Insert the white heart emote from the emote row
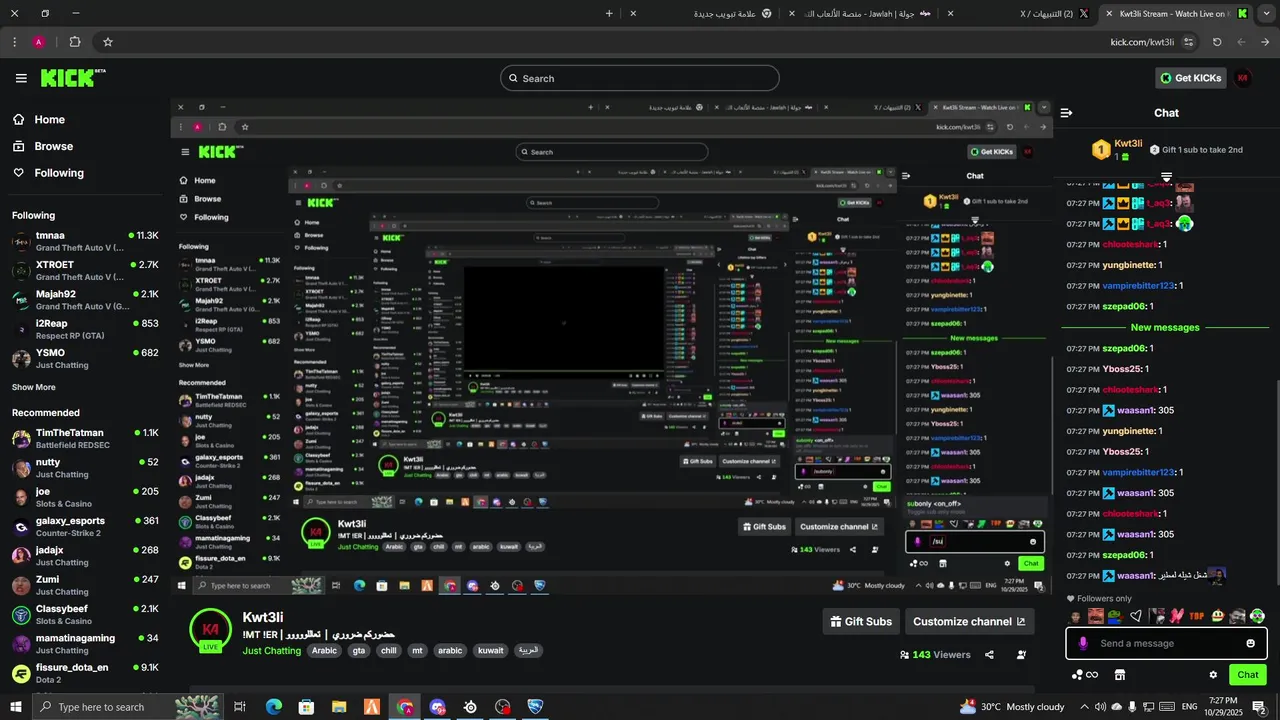This screenshot has width=1280, height=720. [x=1135, y=616]
